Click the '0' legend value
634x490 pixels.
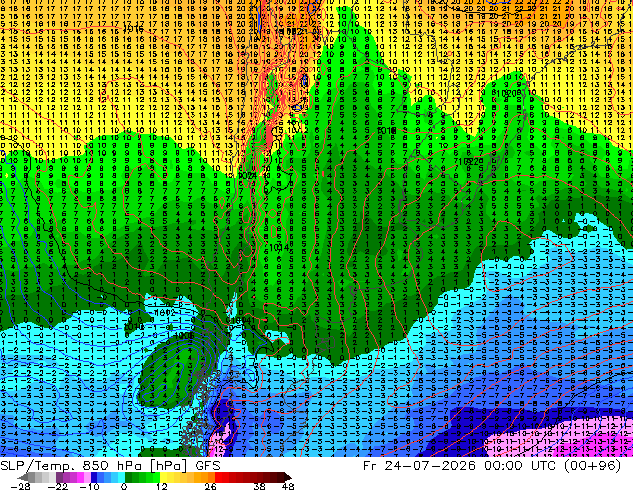pos(124,486)
